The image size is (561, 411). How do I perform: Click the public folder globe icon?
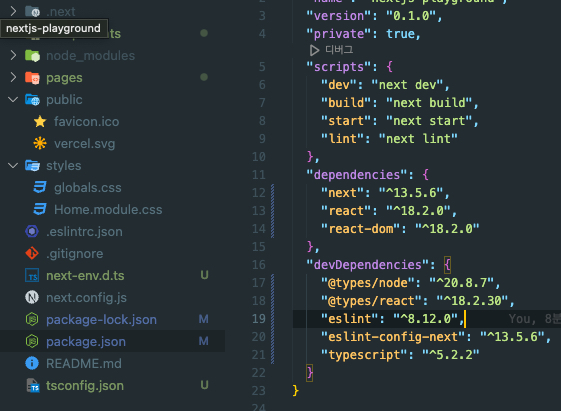tap(32, 100)
